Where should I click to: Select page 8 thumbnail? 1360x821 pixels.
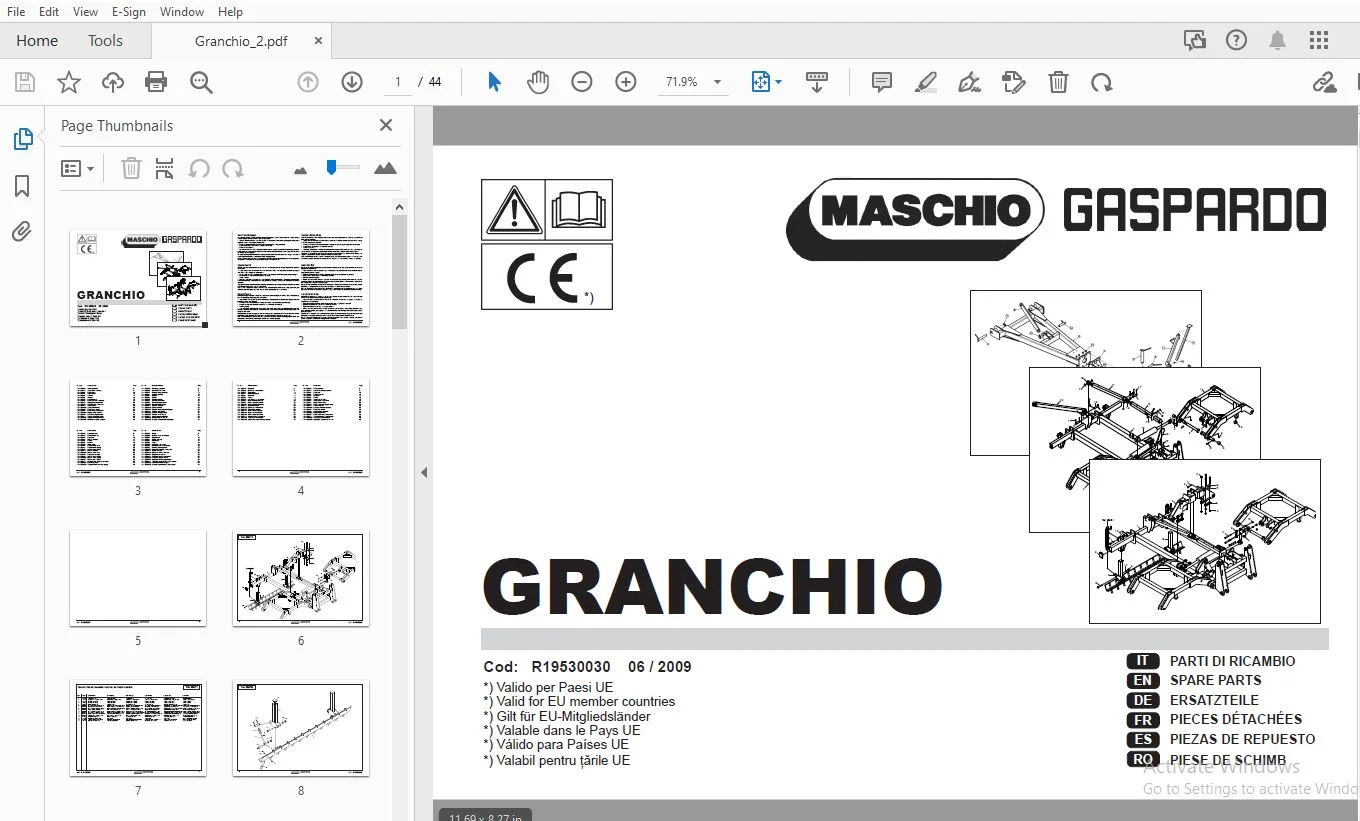tap(301, 728)
